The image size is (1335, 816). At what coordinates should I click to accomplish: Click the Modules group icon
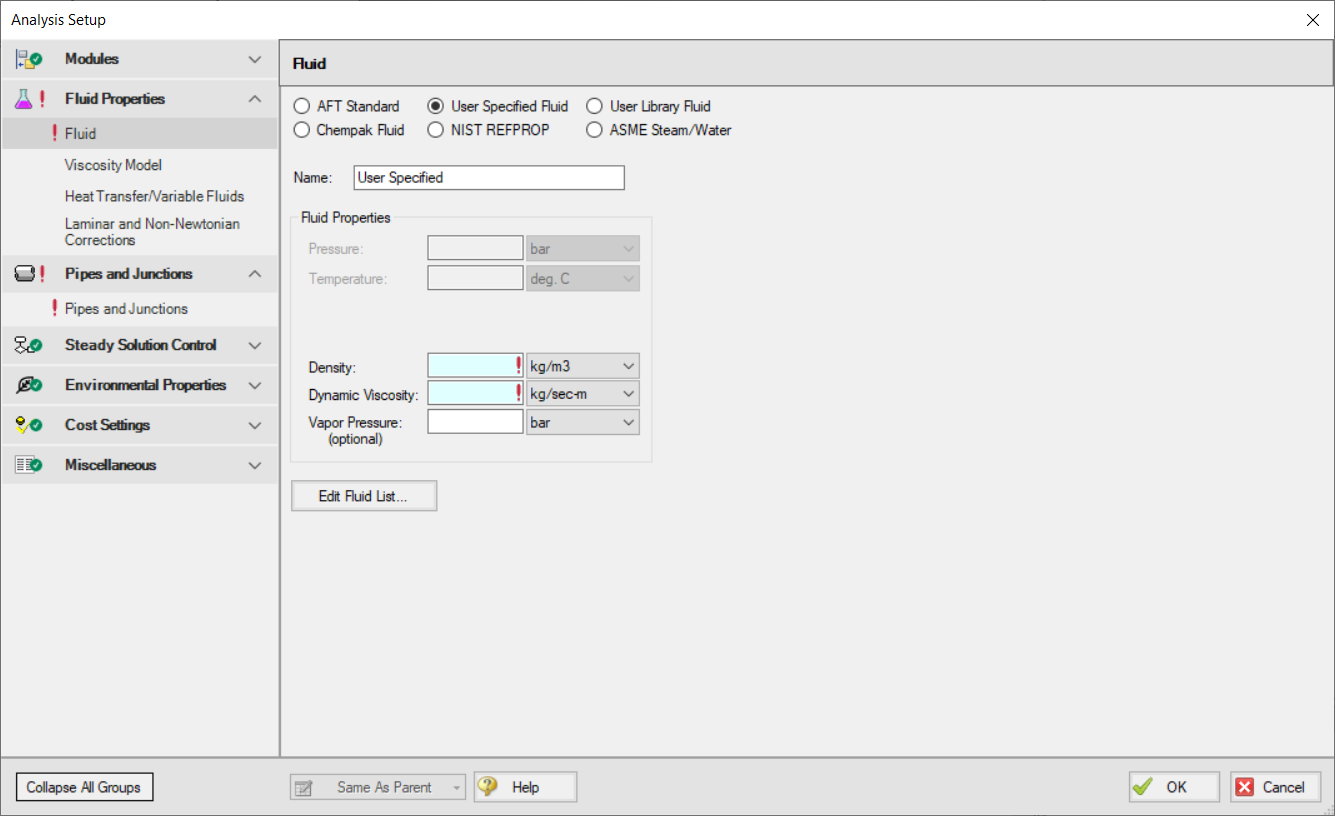click(x=27, y=58)
